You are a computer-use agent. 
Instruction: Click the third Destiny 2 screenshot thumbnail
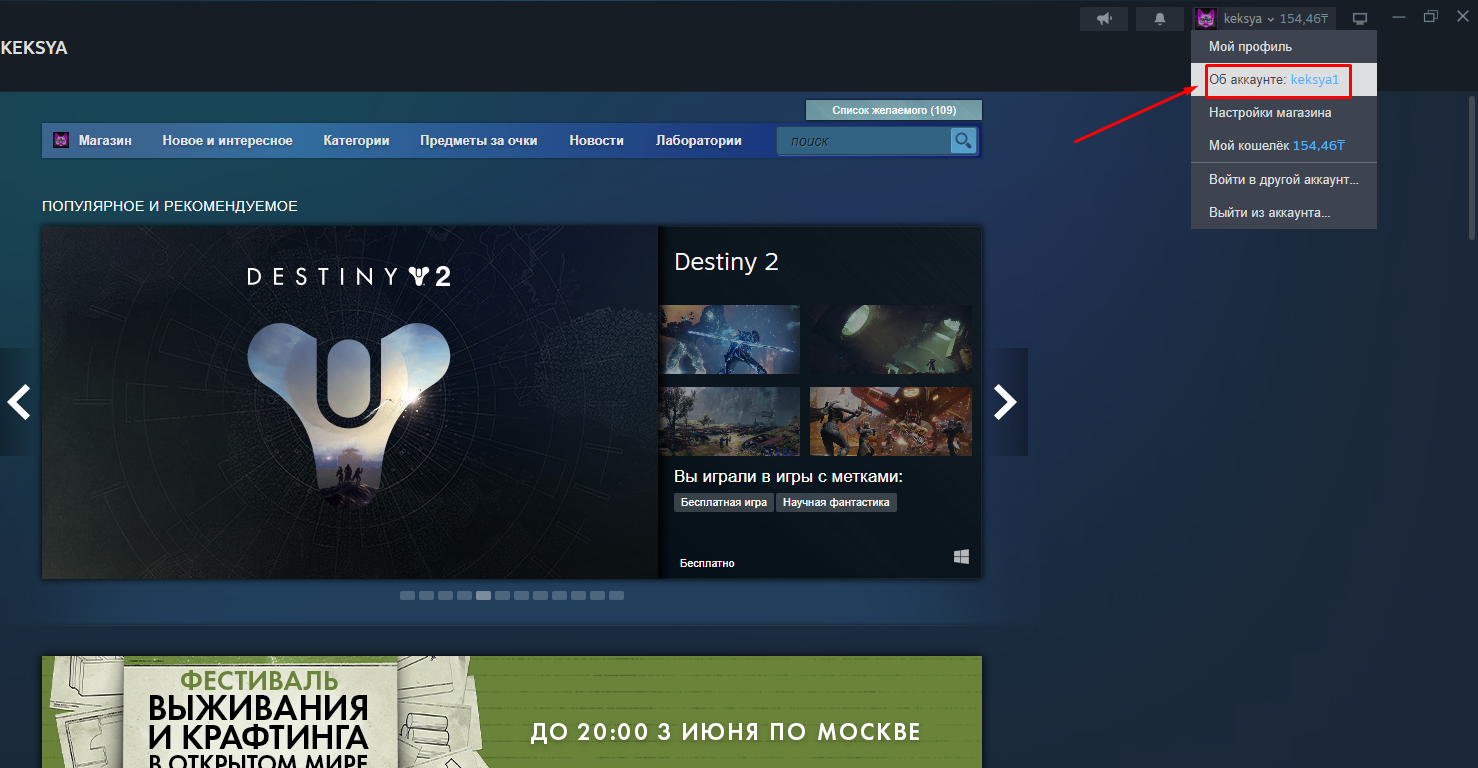point(730,421)
